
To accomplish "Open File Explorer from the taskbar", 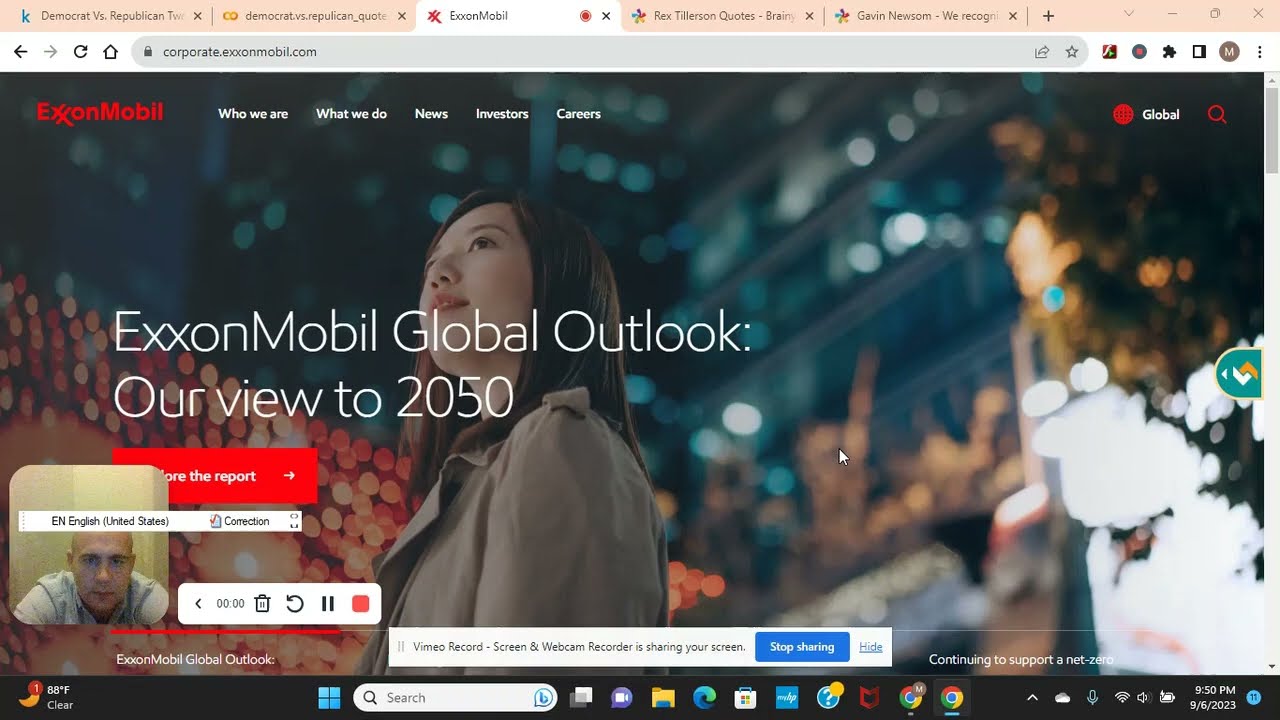I will coord(664,697).
